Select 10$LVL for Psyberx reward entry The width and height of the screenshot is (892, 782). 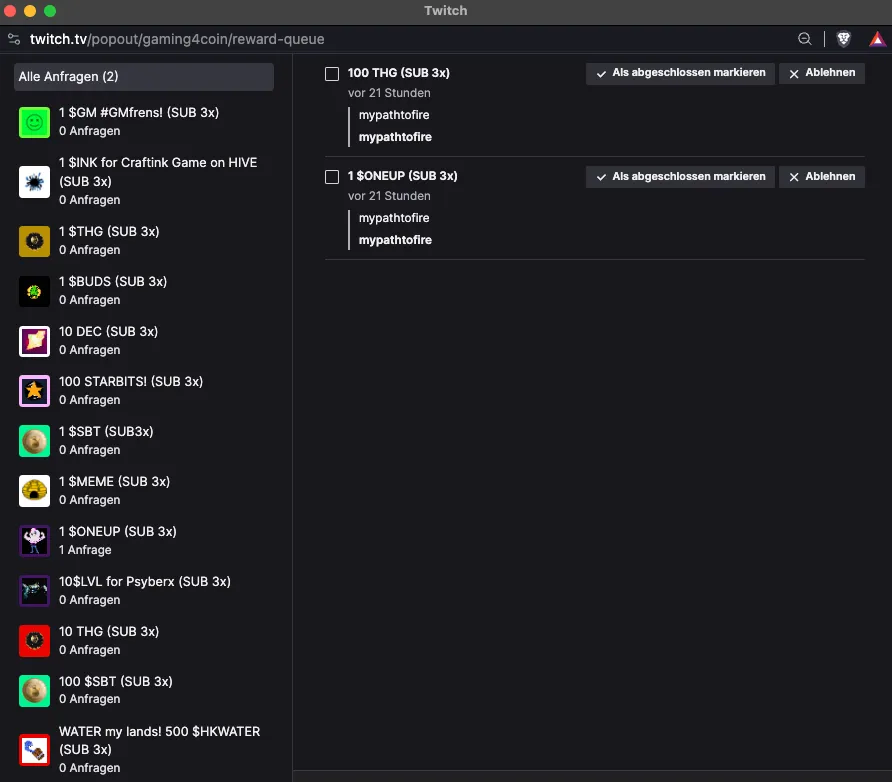click(143, 591)
